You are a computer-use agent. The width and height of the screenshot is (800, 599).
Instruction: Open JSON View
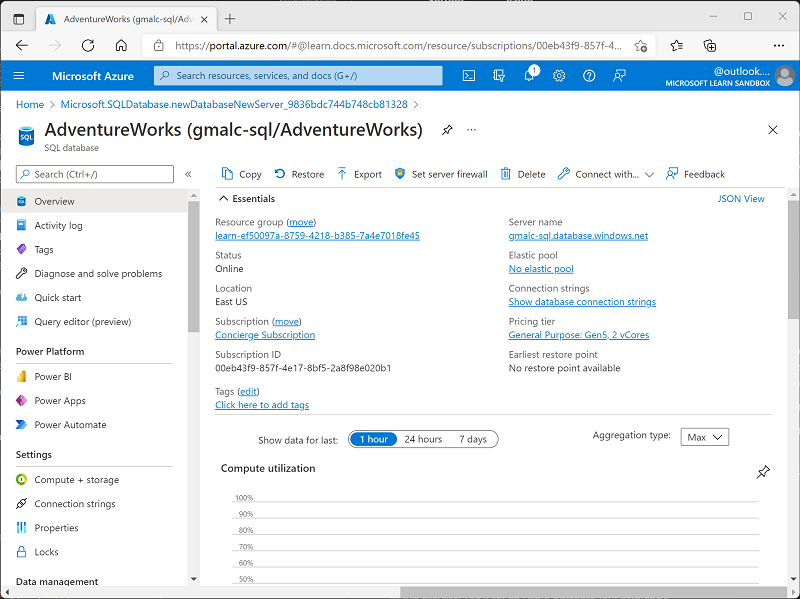tap(741, 198)
